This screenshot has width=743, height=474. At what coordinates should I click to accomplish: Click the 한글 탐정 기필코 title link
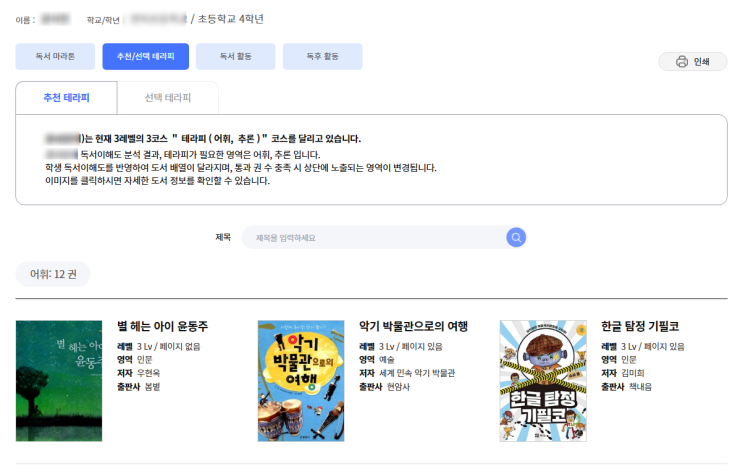[640, 327]
